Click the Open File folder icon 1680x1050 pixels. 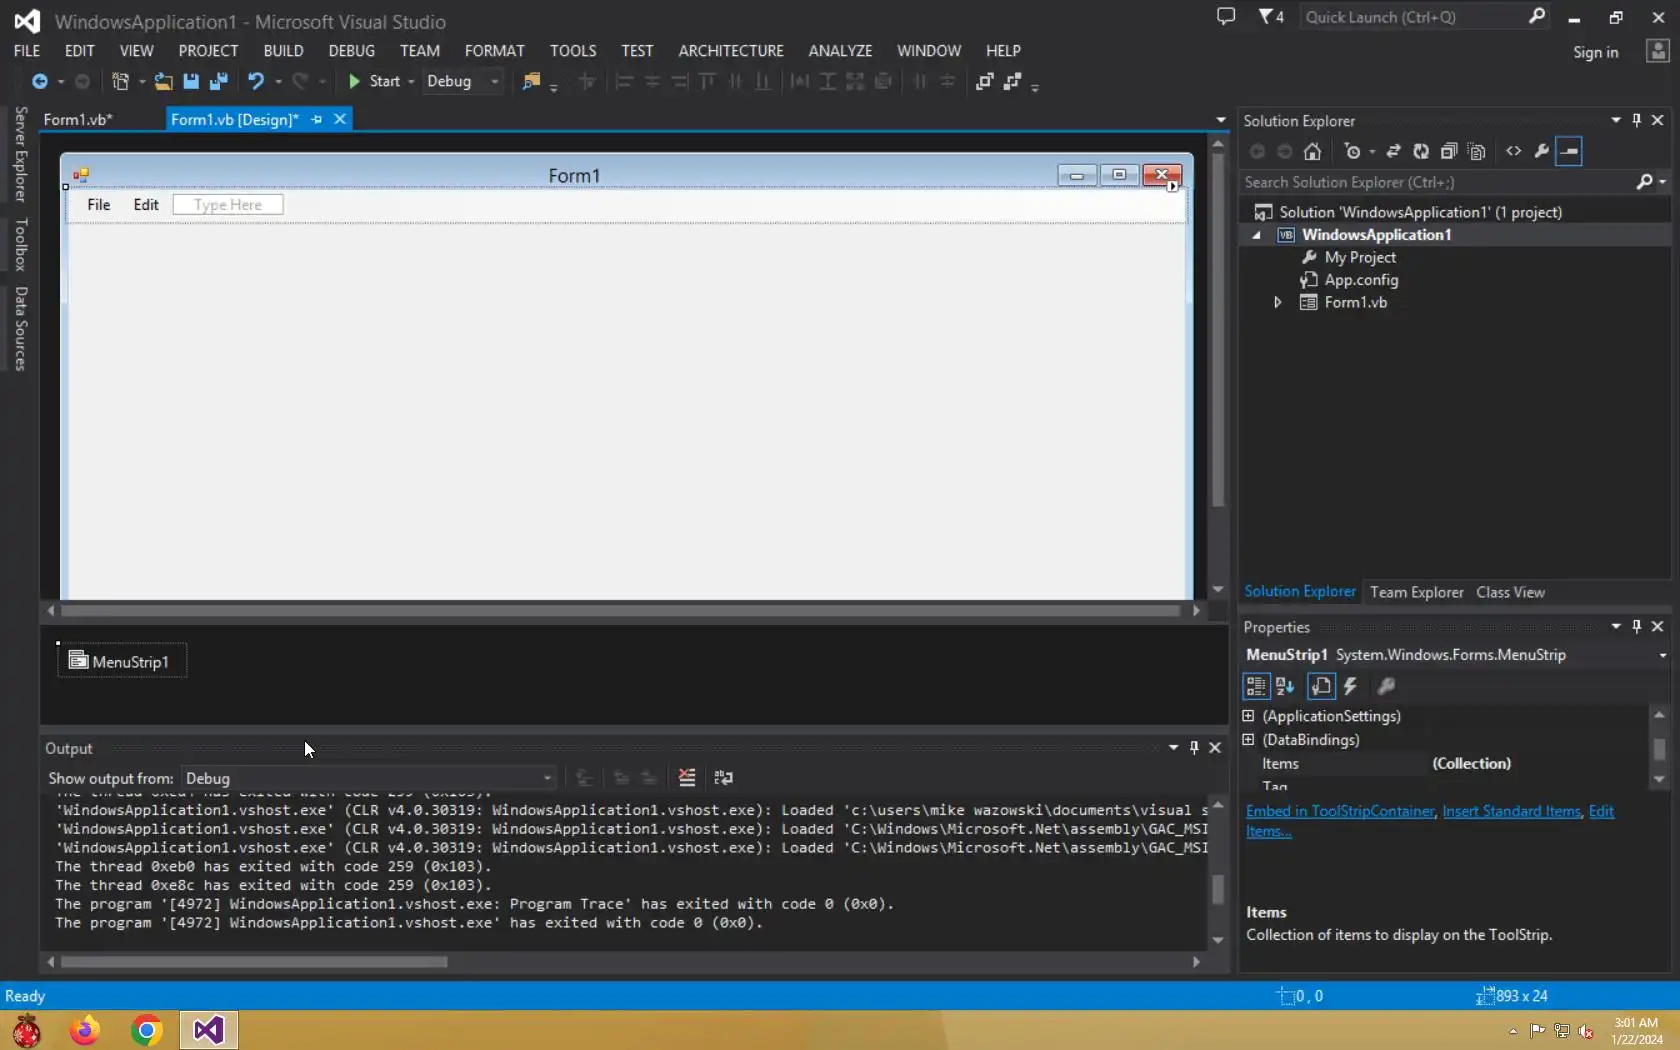(x=163, y=82)
